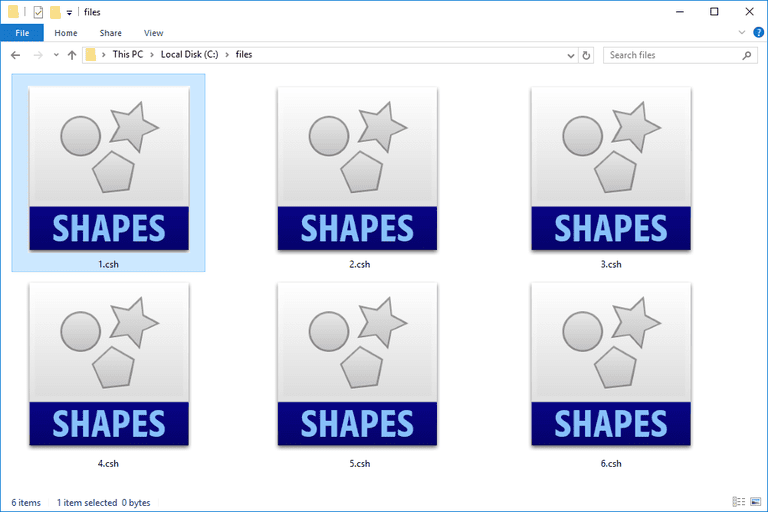768x512 pixels.
Task: Click the address bar folder icon
Action: pyautogui.click(x=91, y=55)
